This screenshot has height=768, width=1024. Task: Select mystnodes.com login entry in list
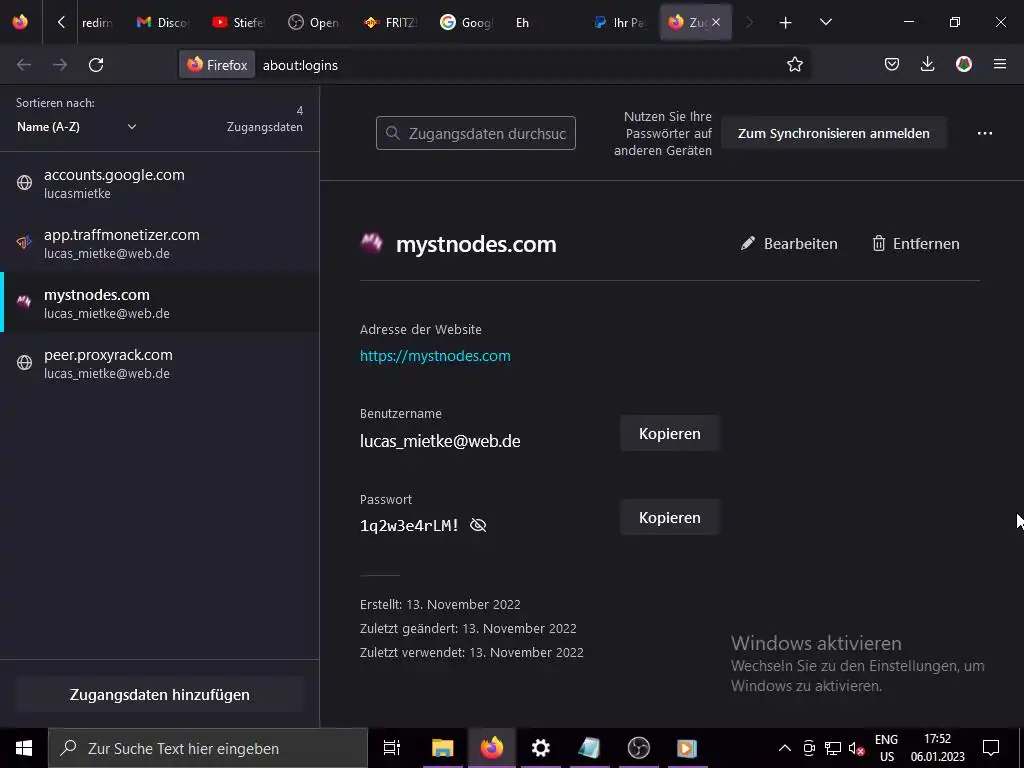coord(159,303)
